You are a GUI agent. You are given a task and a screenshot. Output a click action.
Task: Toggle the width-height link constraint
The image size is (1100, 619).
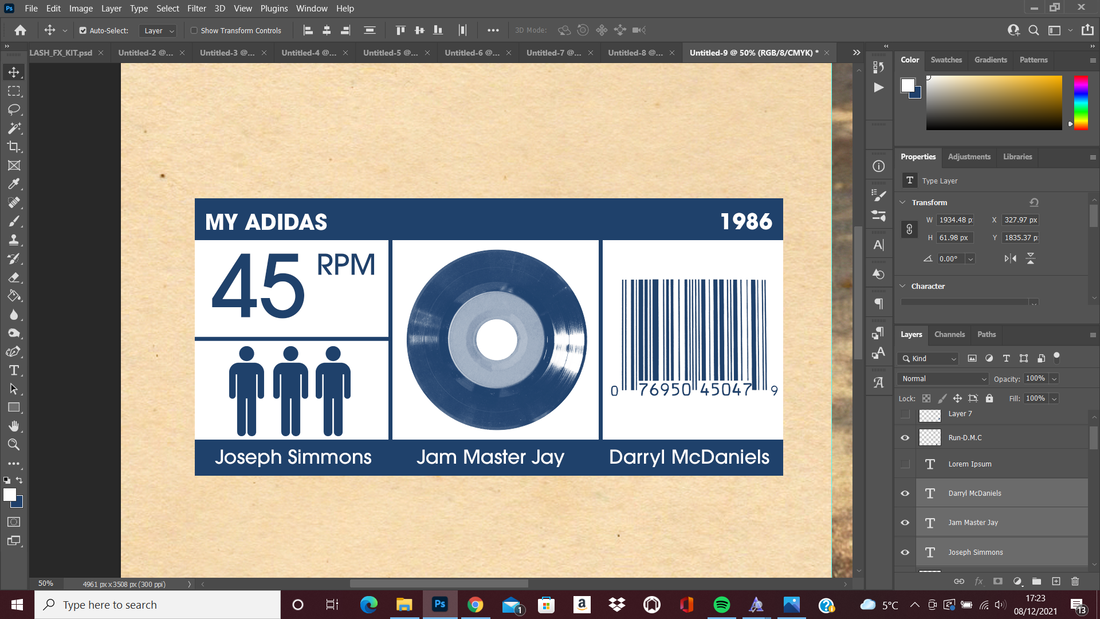click(x=909, y=229)
